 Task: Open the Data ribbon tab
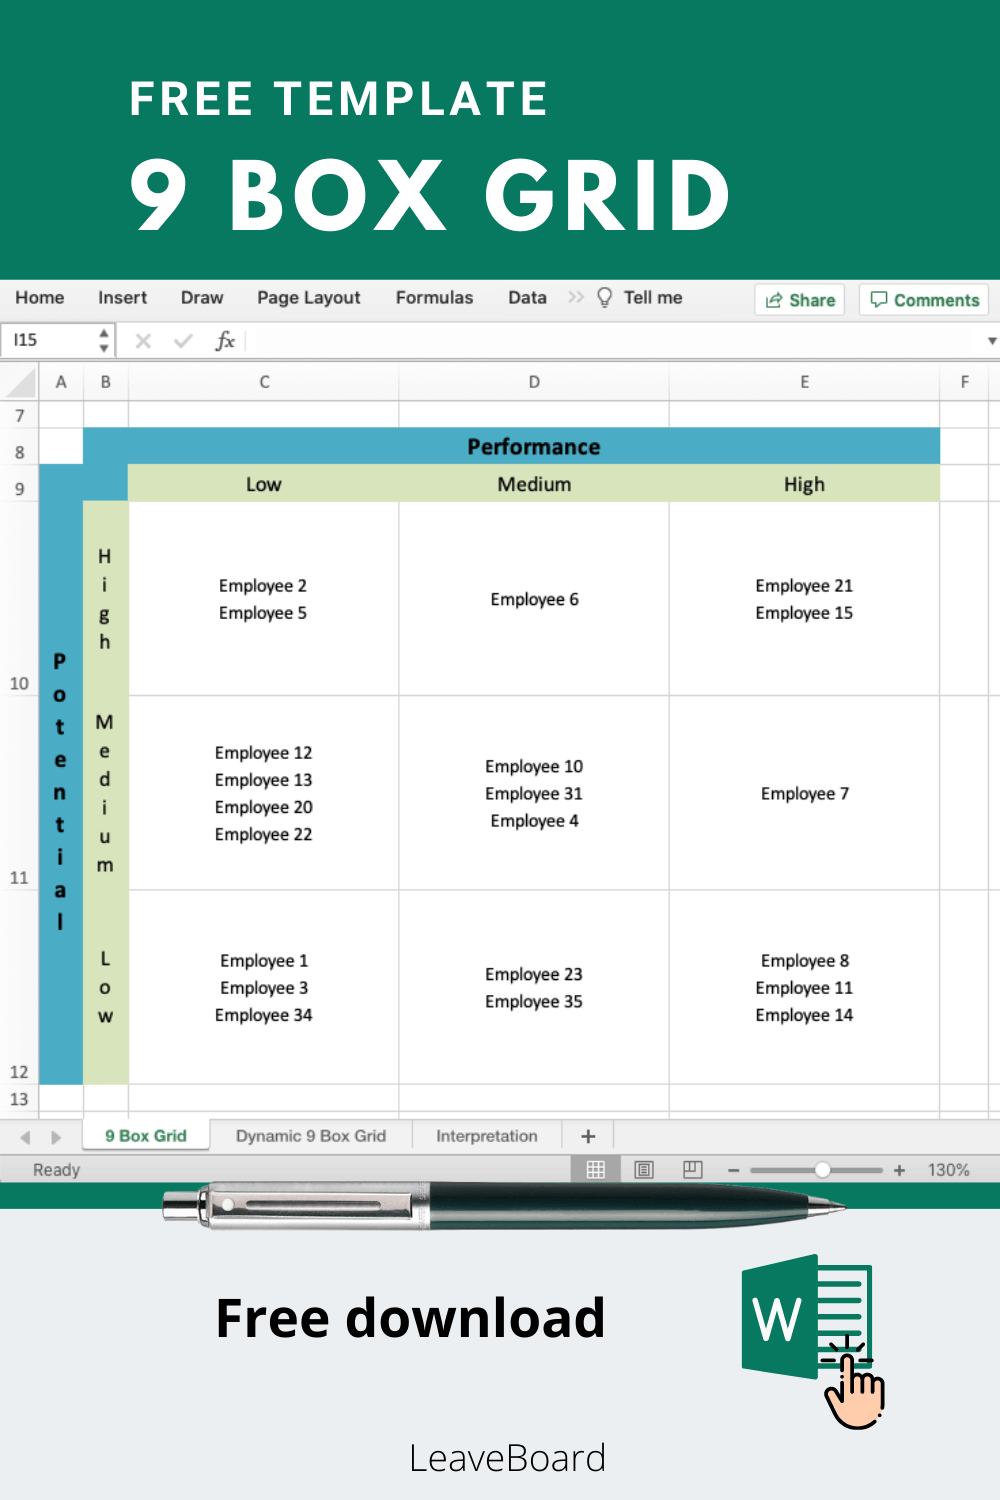[x=526, y=297]
